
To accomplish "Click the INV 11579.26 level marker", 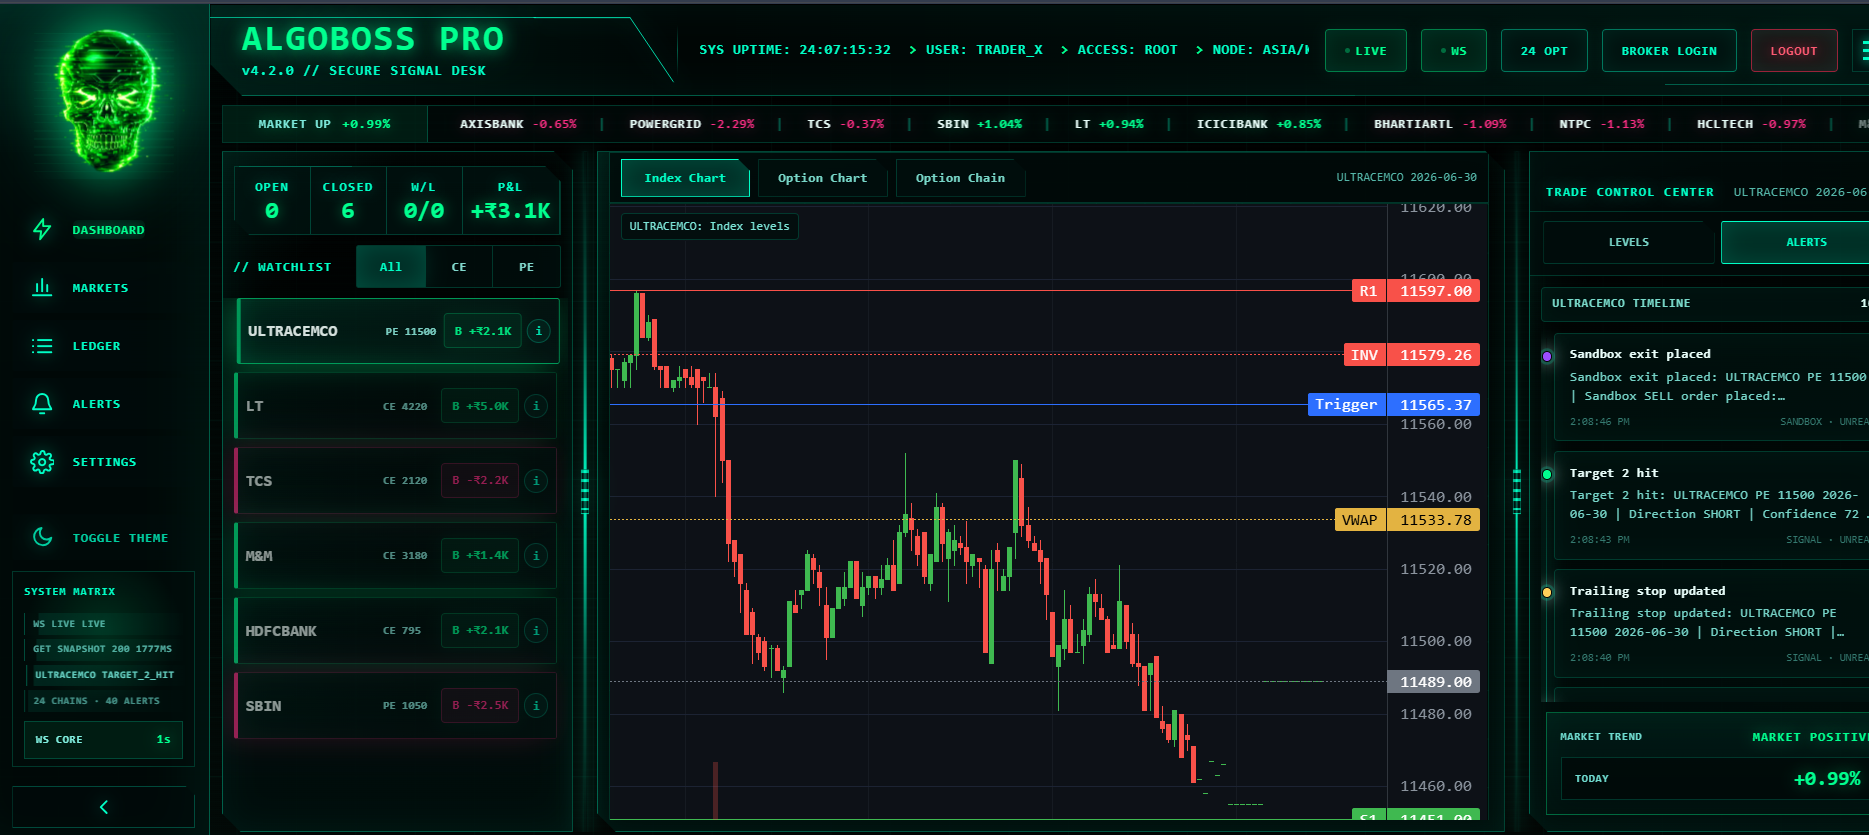I will (1411, 355).
